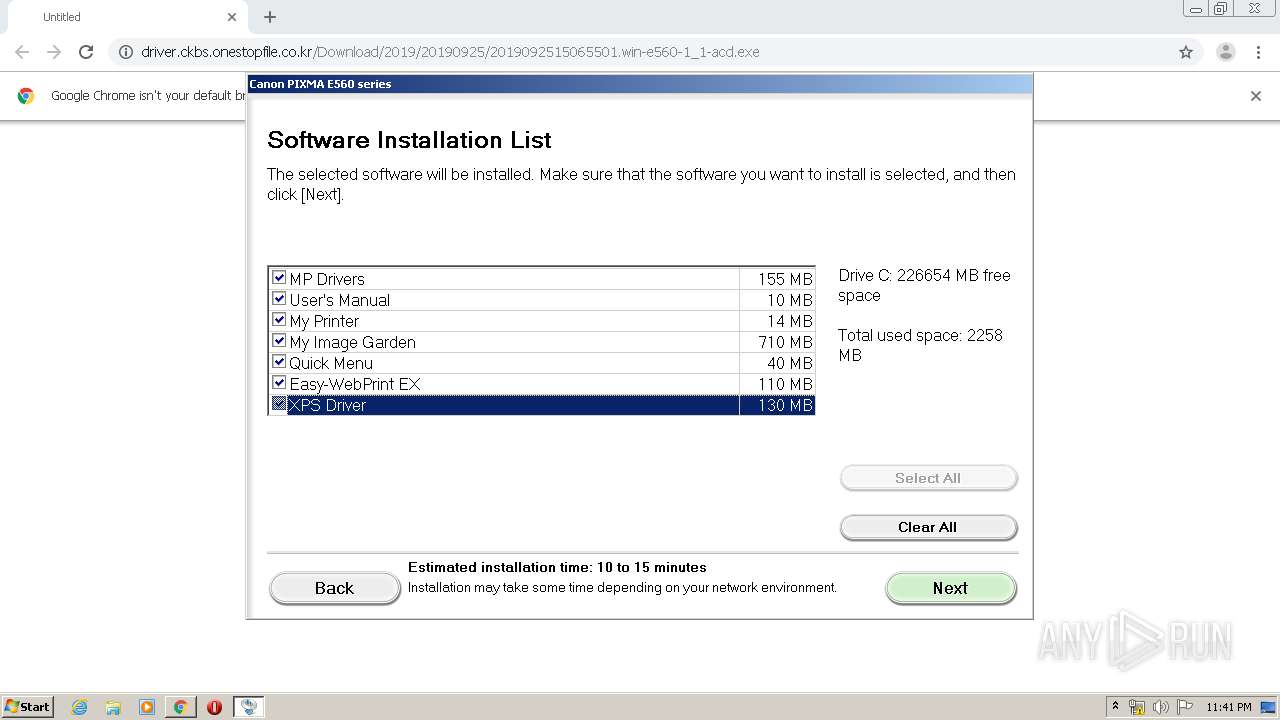Viewport: 1280px width, 720px height.
Task: Show hidden system tray icons
Action: pos(1115,707)
